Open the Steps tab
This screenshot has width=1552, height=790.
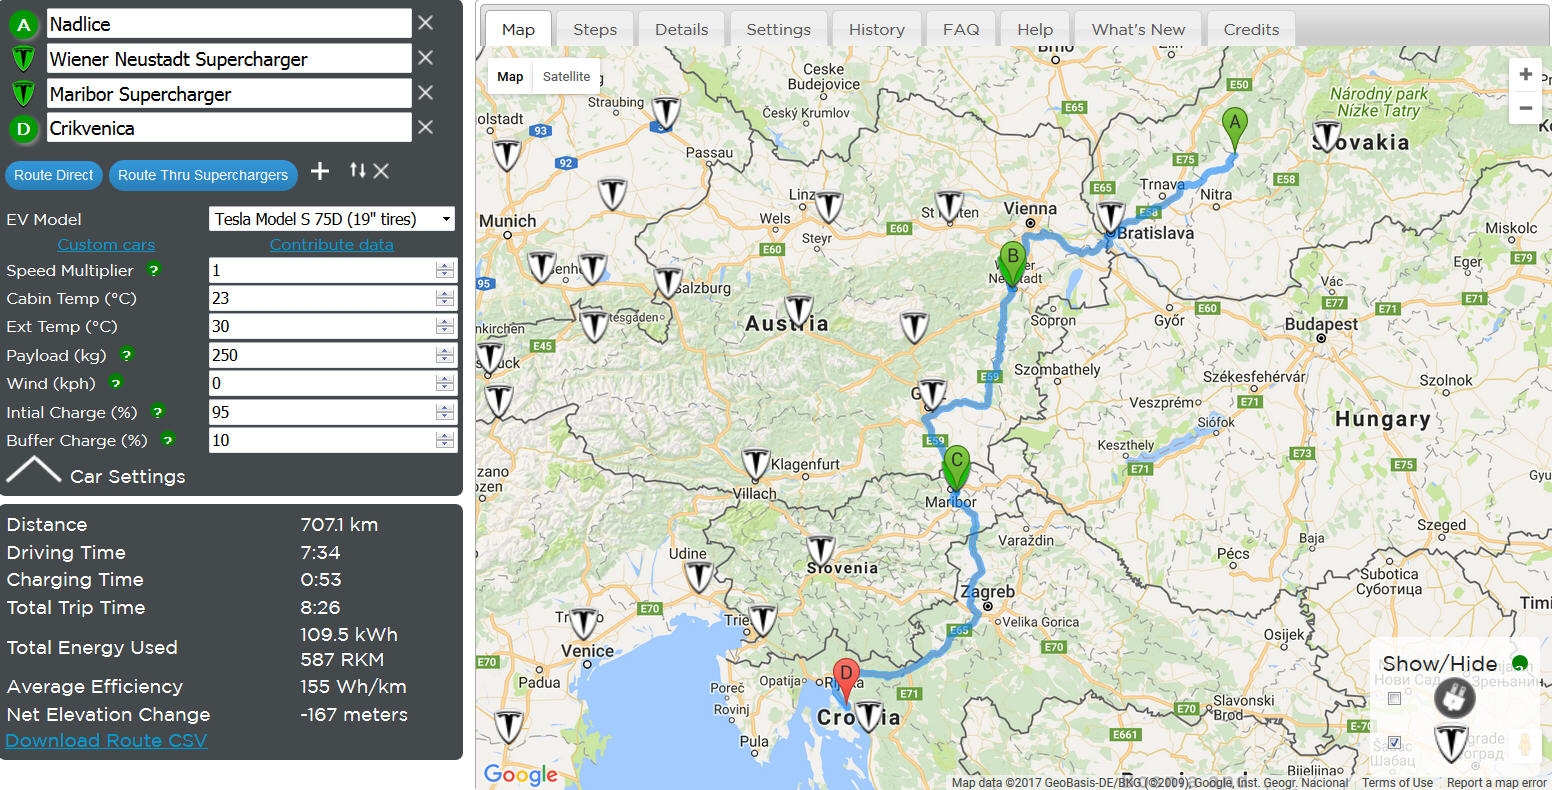point(594,29)
